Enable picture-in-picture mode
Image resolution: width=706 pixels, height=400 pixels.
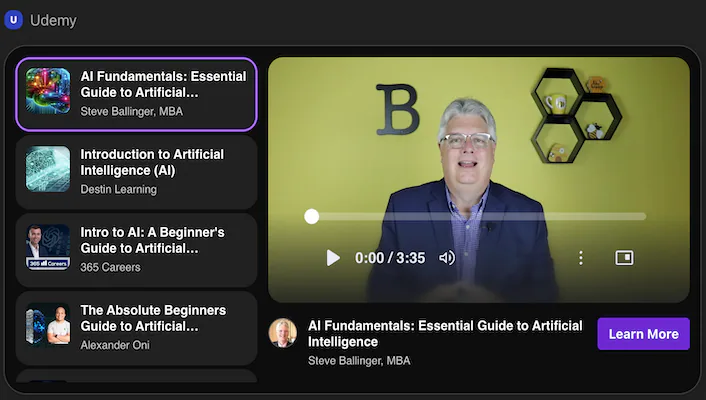click(624, 258)
